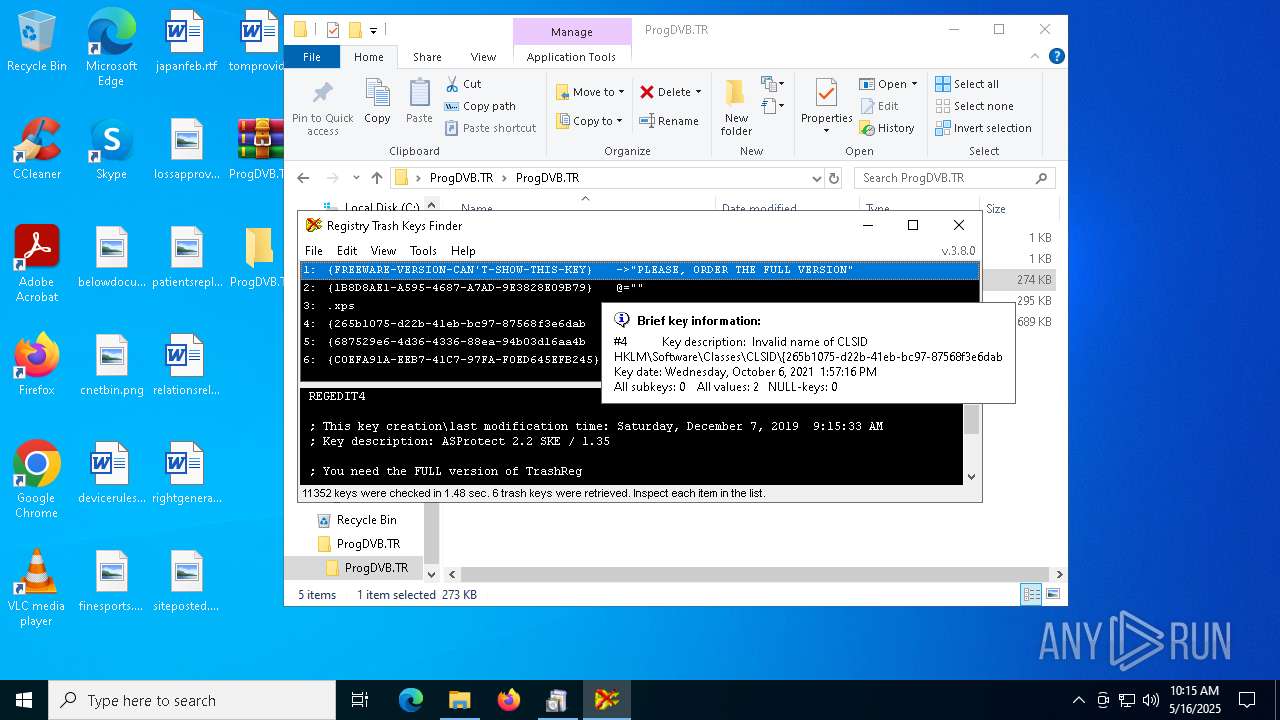This screenshot has height=720, width=1280.
Task: Select Recycle Bin in navigation tree
Action: [357, 520]
